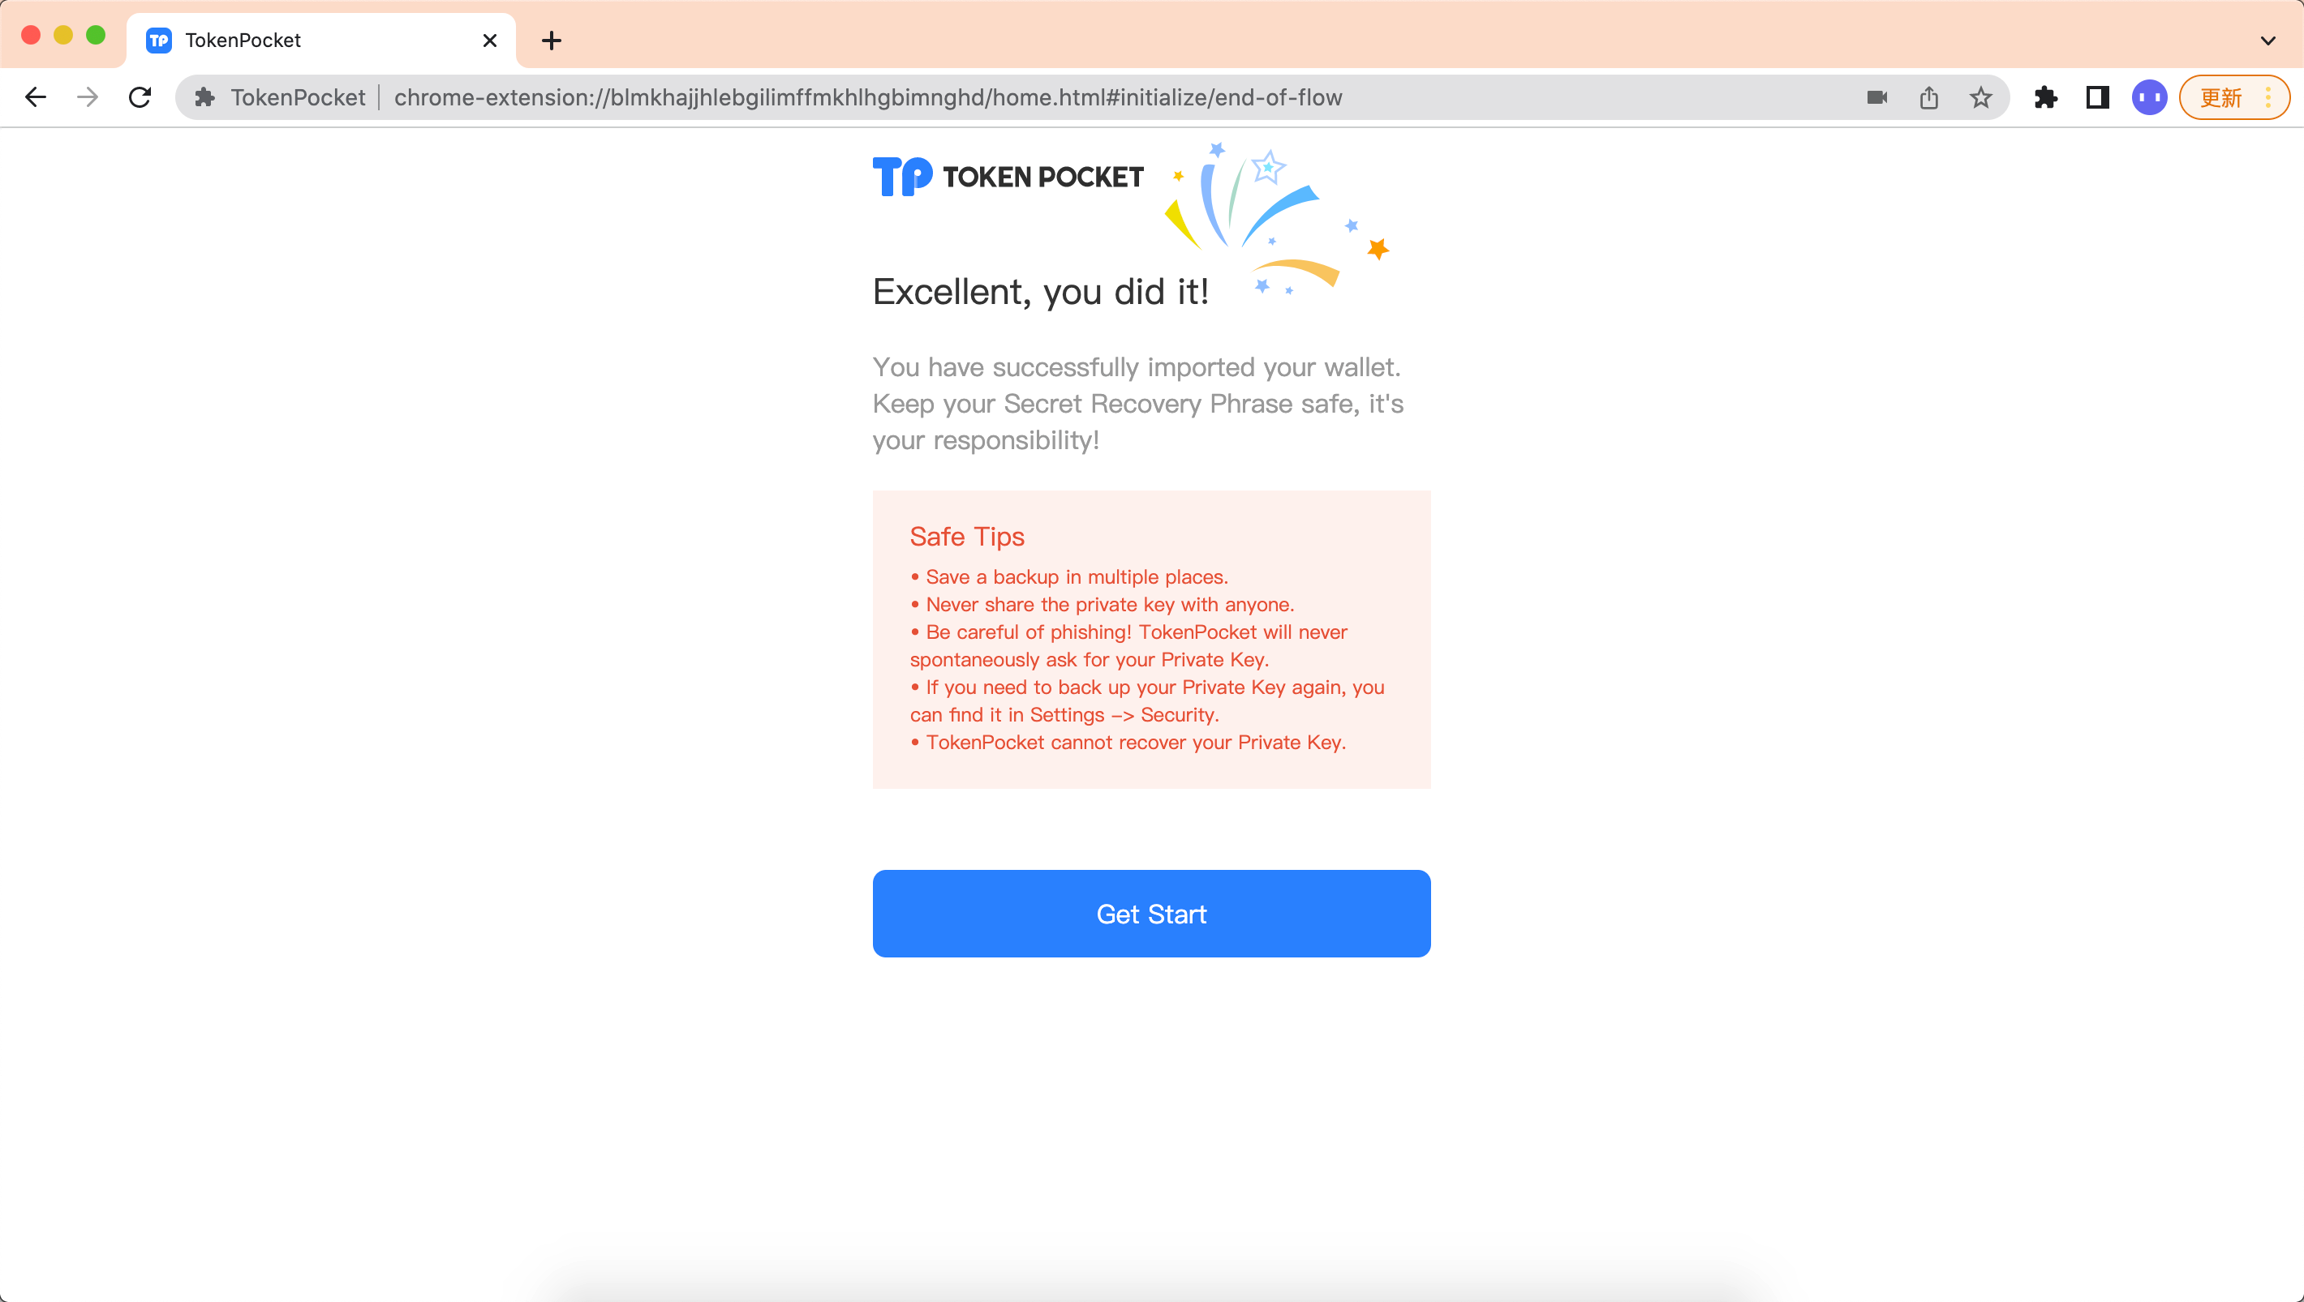Open the purple profile avatar
2304x1302 pixels.
click(2149, 97)
